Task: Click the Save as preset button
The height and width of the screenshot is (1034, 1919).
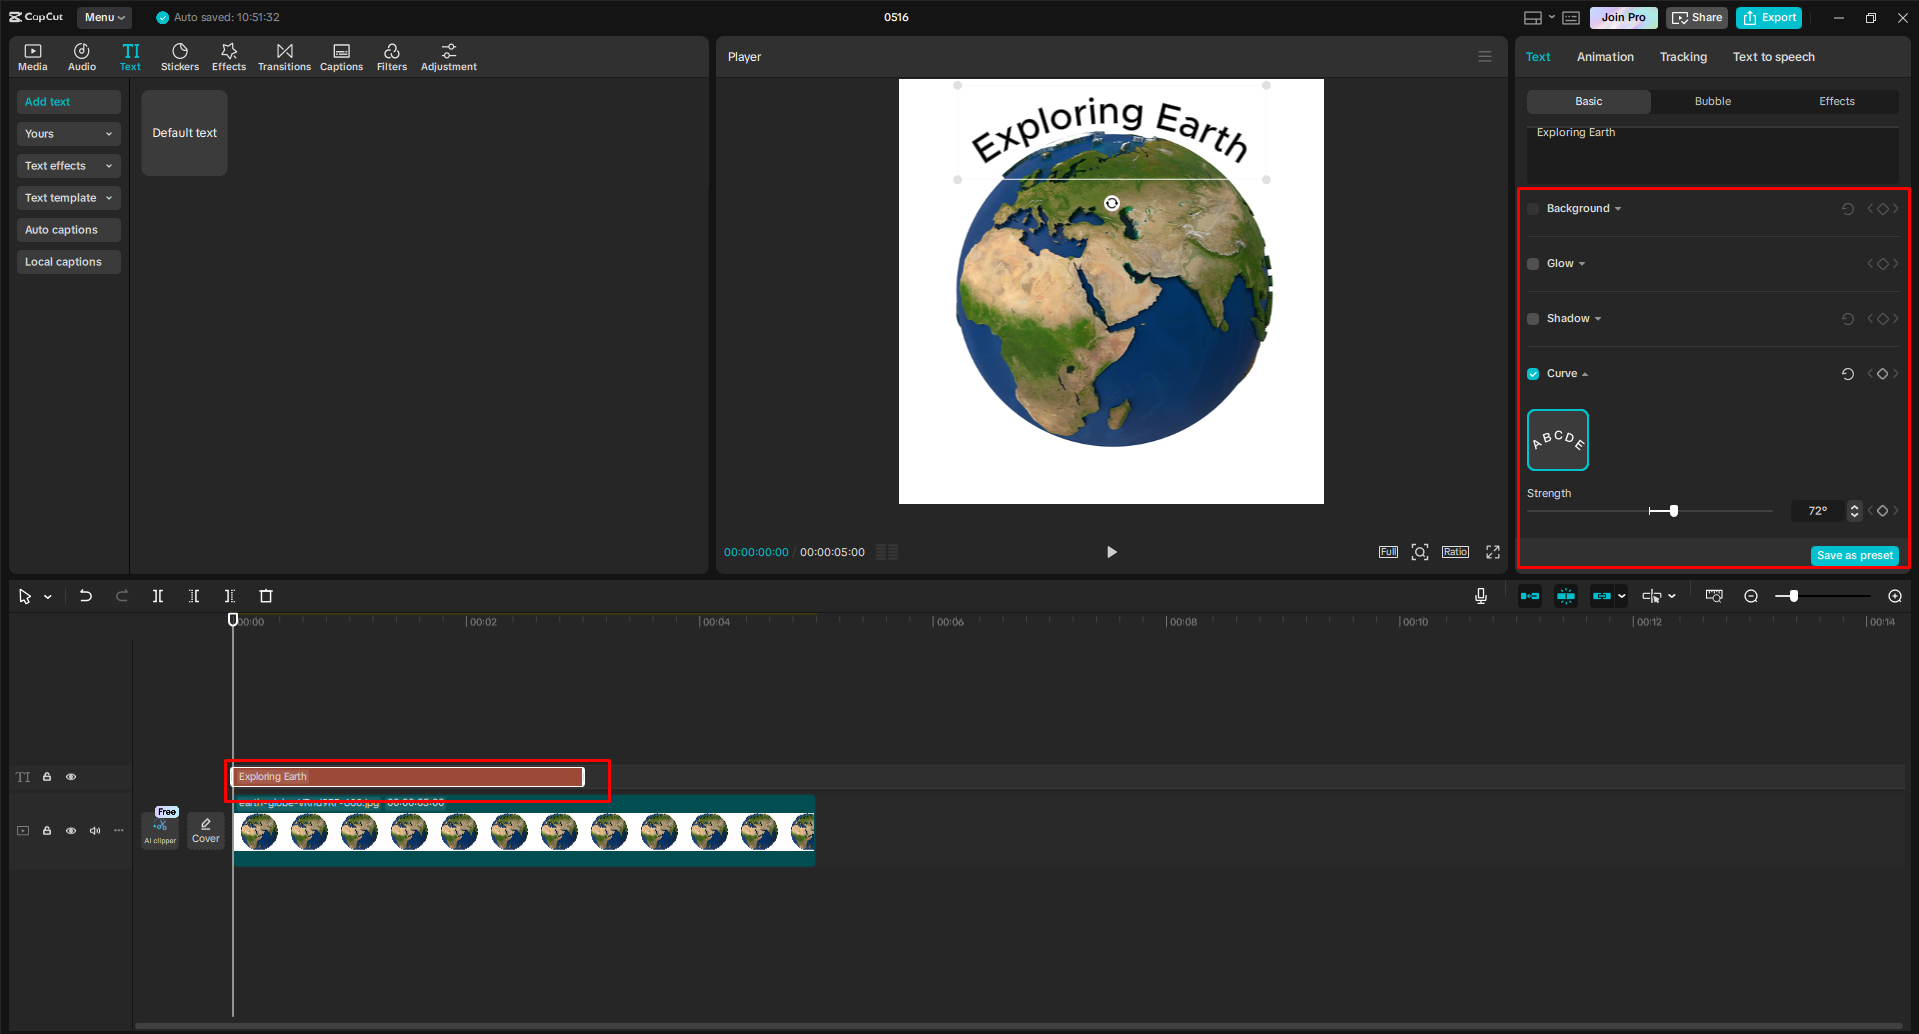Action: tap(1854, 555)
